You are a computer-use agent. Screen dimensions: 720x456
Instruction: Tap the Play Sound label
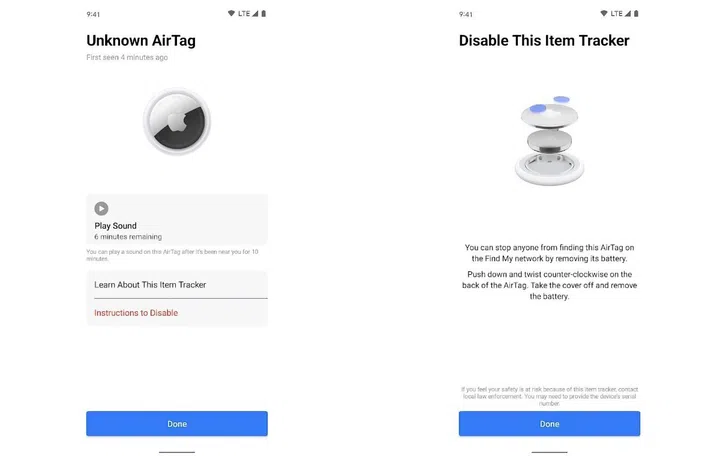click(116, 226)
